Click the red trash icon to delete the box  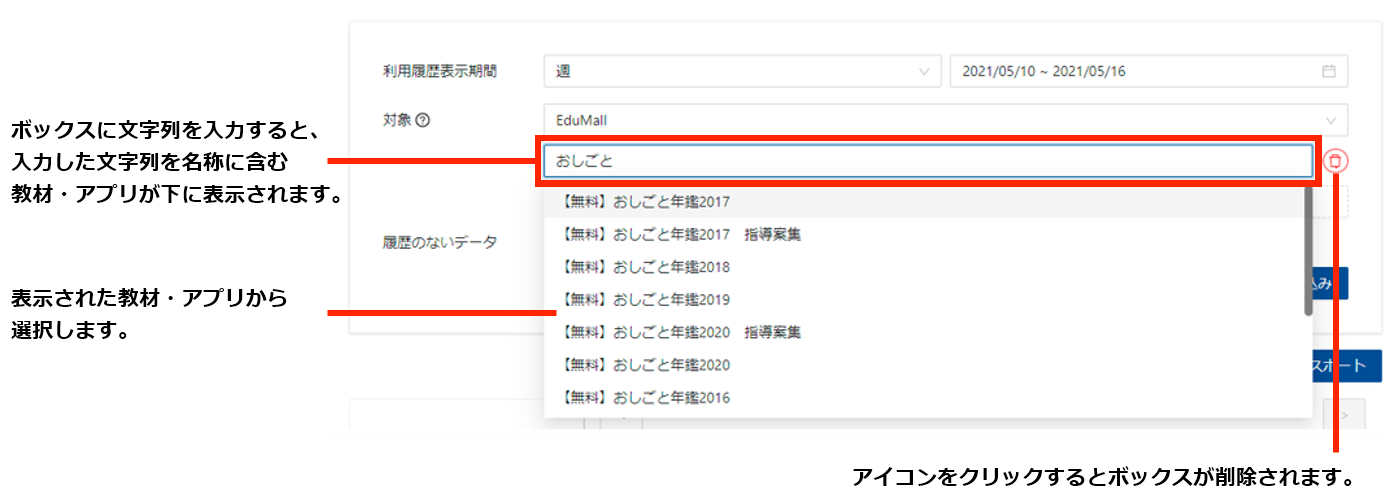click(1336, 161)
